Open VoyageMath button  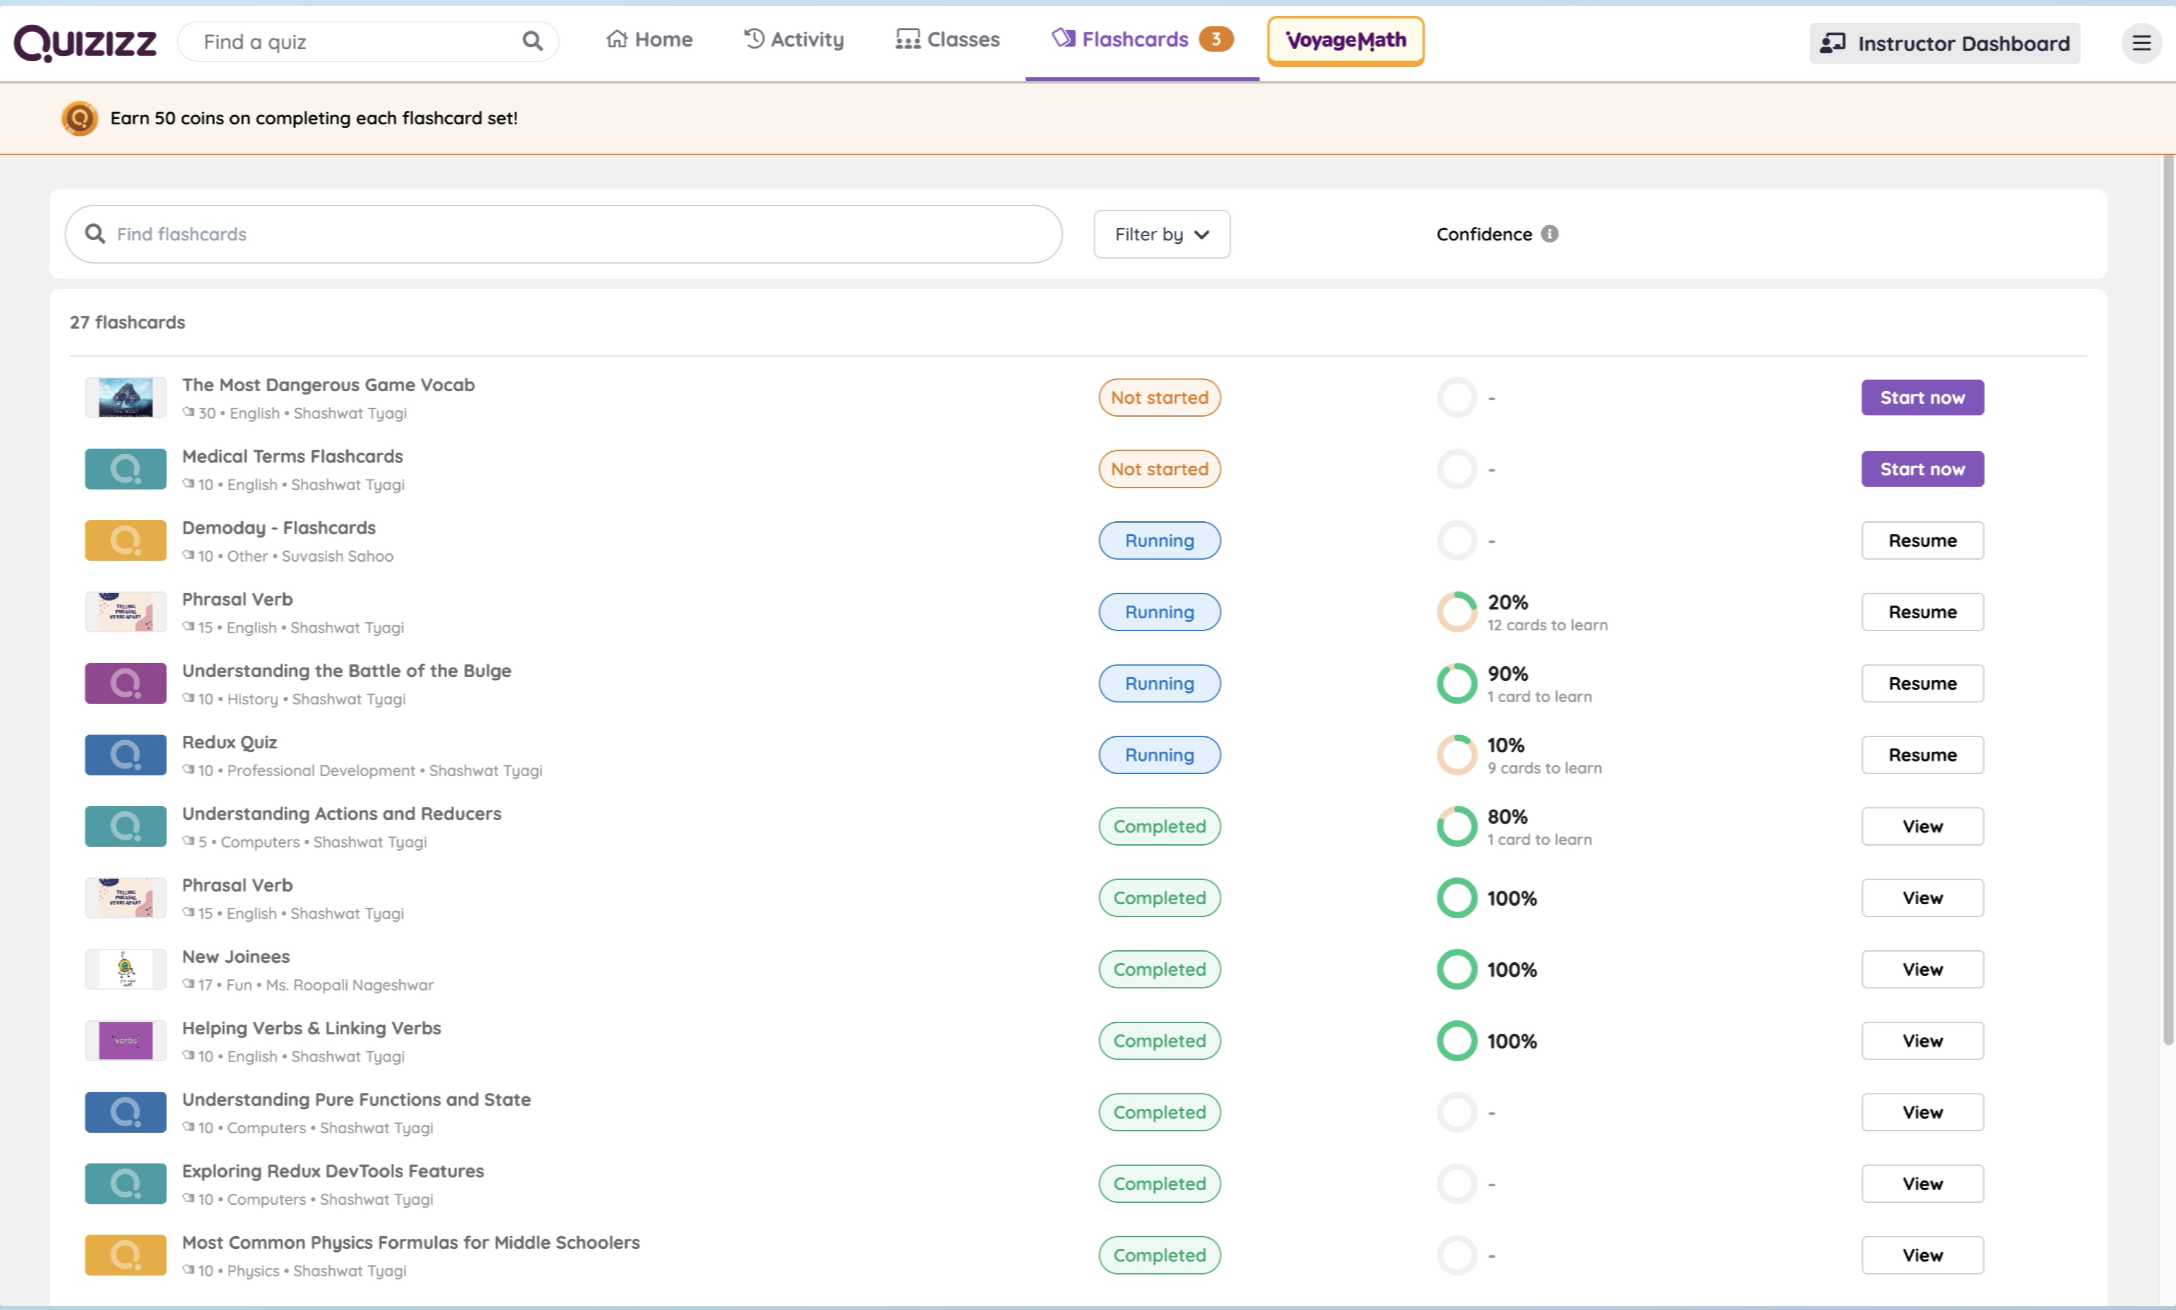click(x=1345, y=41)
